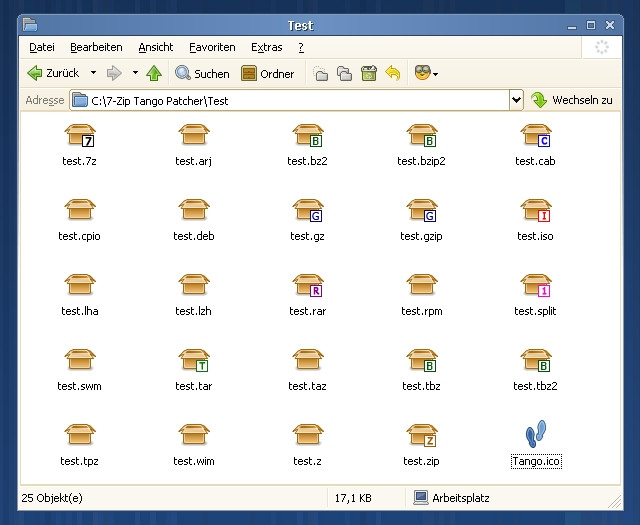Select the test.tpz archive icon
Viewport: 640px width, 525px height.
[x=80, y=435]
